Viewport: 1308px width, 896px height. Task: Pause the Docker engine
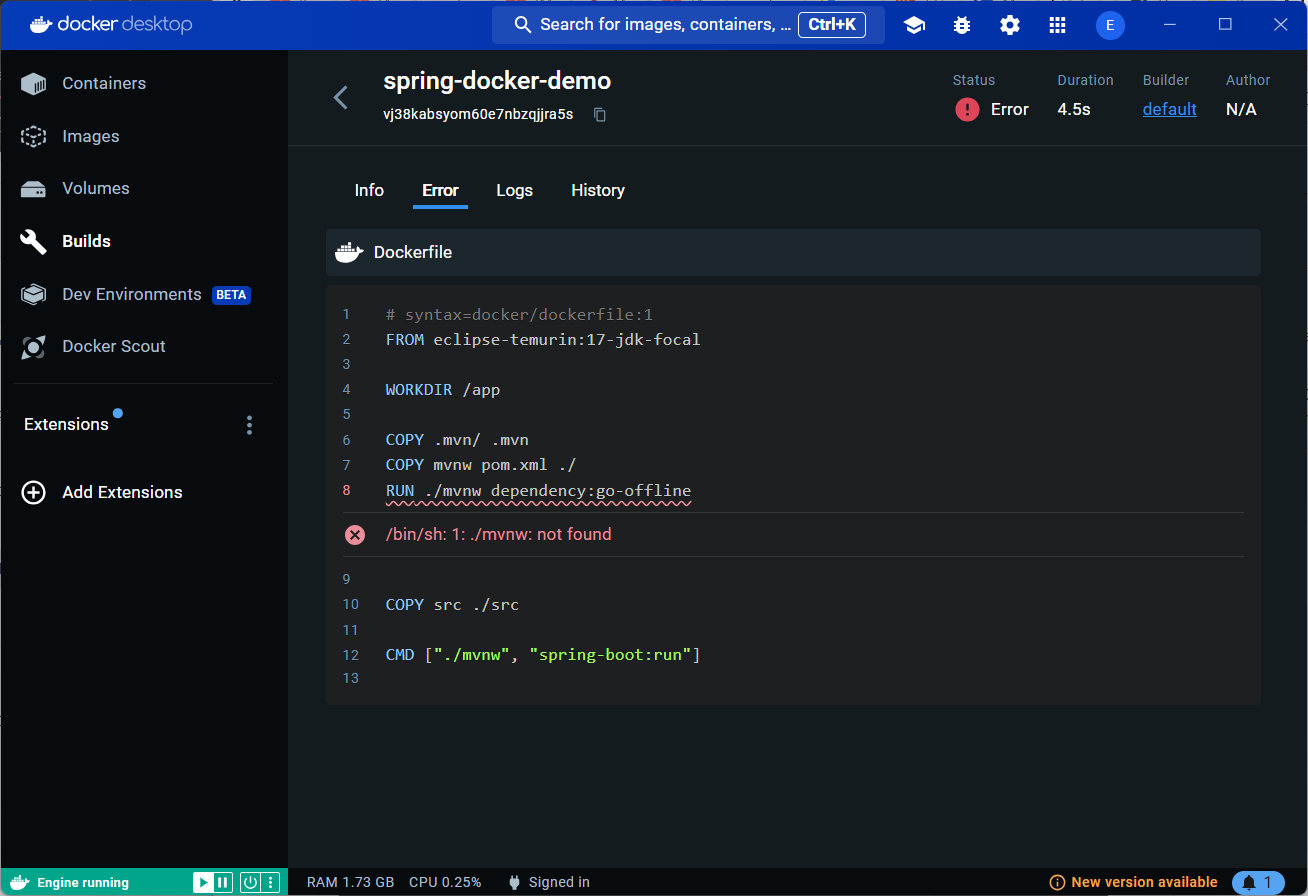(x=223, y=882)
